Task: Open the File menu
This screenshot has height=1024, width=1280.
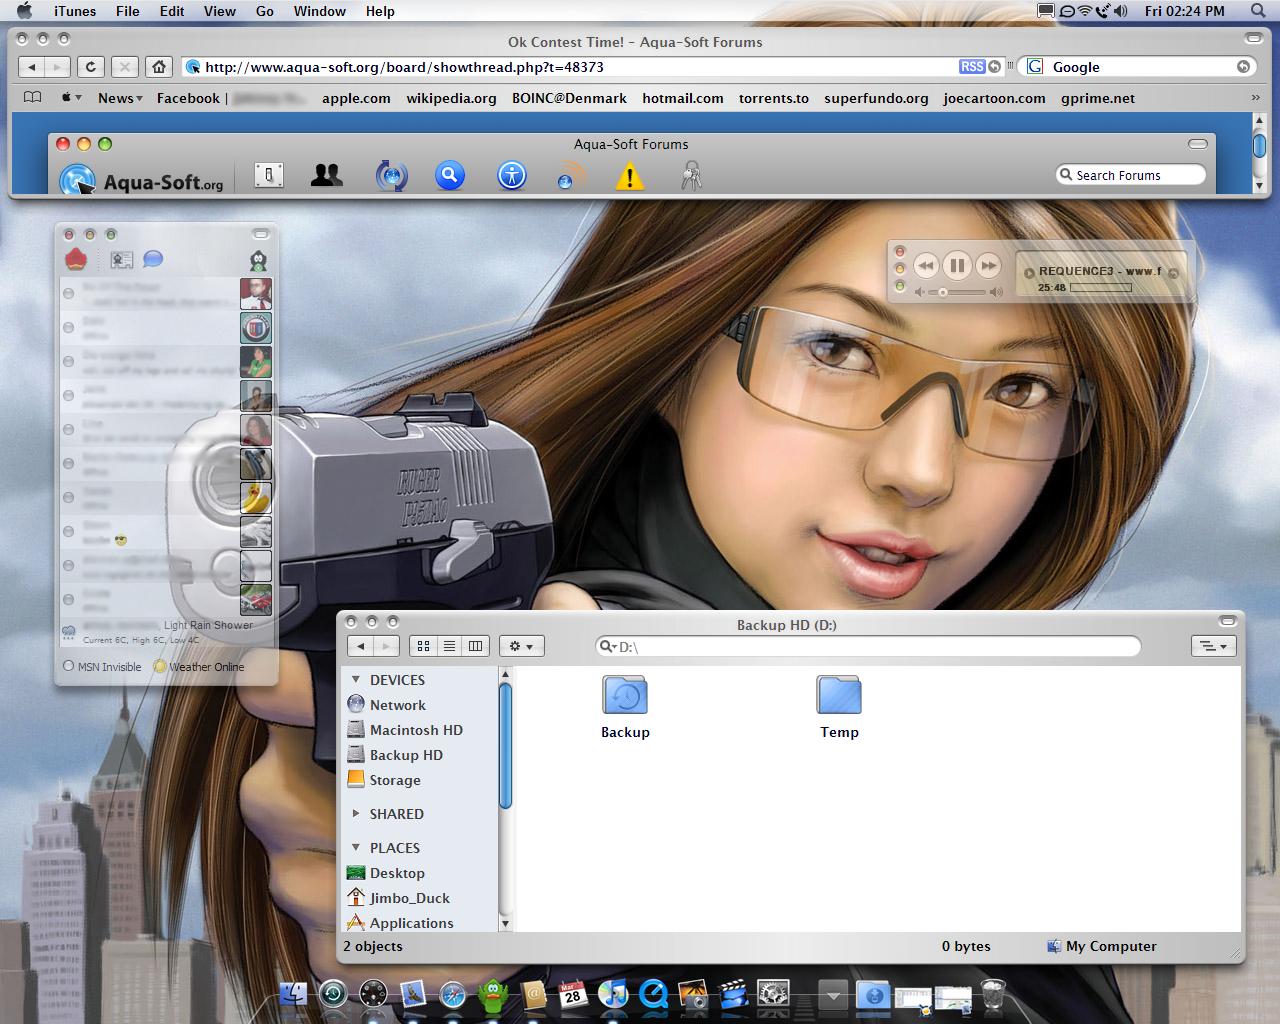Action: tap(127, 11)
